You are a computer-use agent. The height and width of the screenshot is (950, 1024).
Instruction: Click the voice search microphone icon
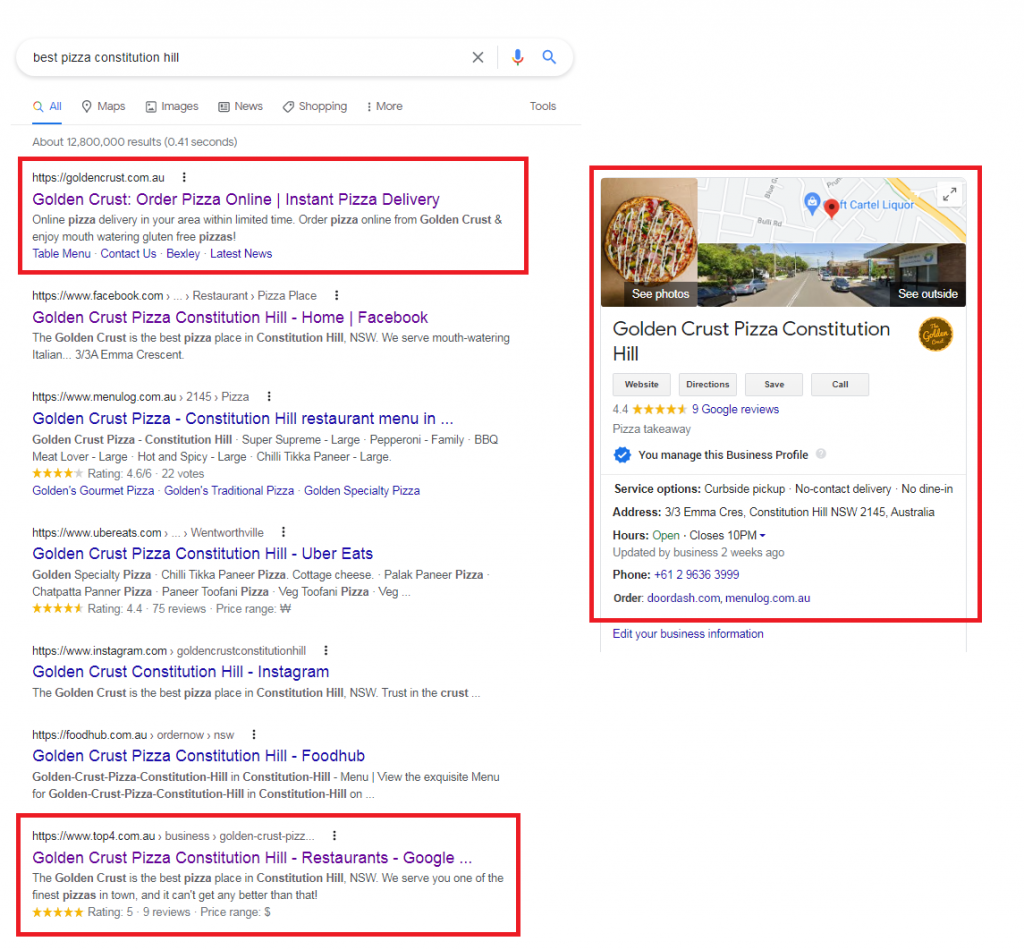point(517,58)
